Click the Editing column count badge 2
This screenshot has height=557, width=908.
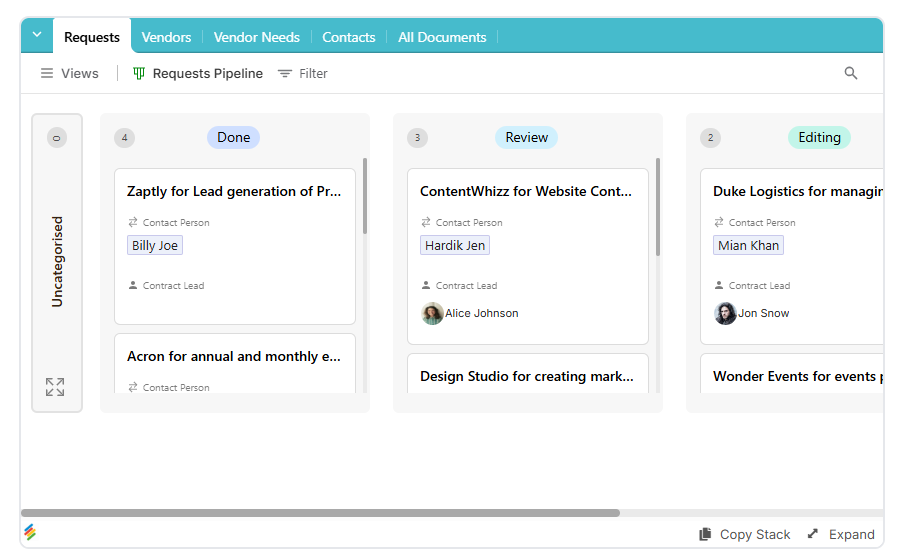pyautogui.click(x=711, y=138)
